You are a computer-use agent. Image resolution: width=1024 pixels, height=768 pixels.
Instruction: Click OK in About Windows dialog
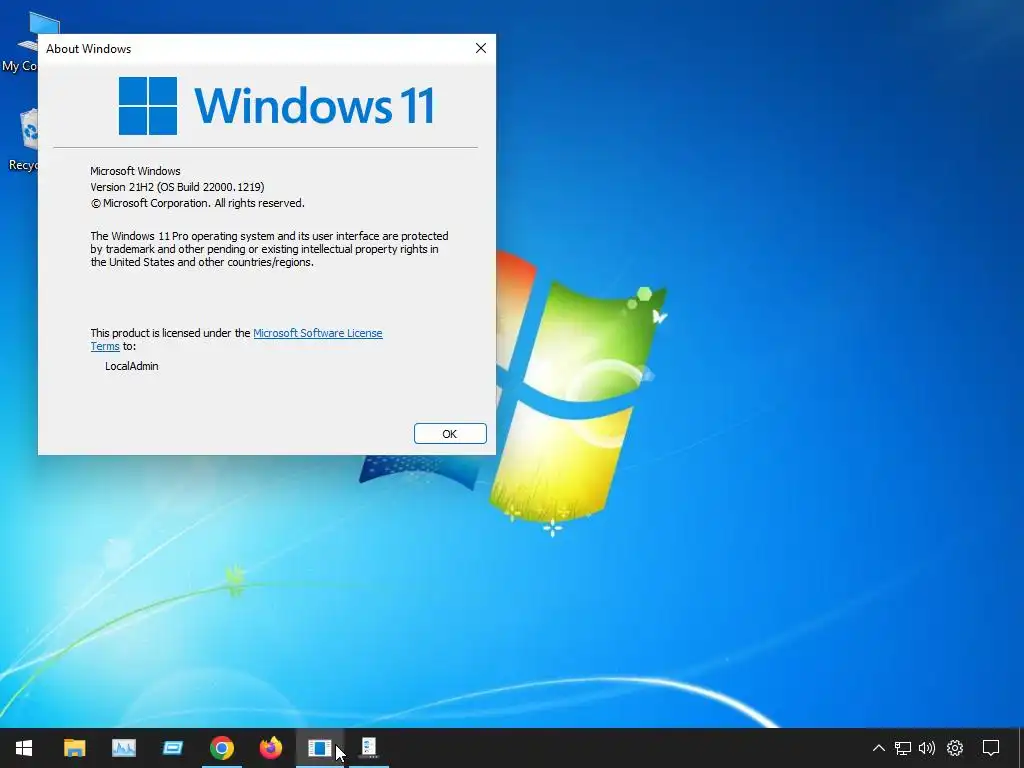click(x=450, y=434)
